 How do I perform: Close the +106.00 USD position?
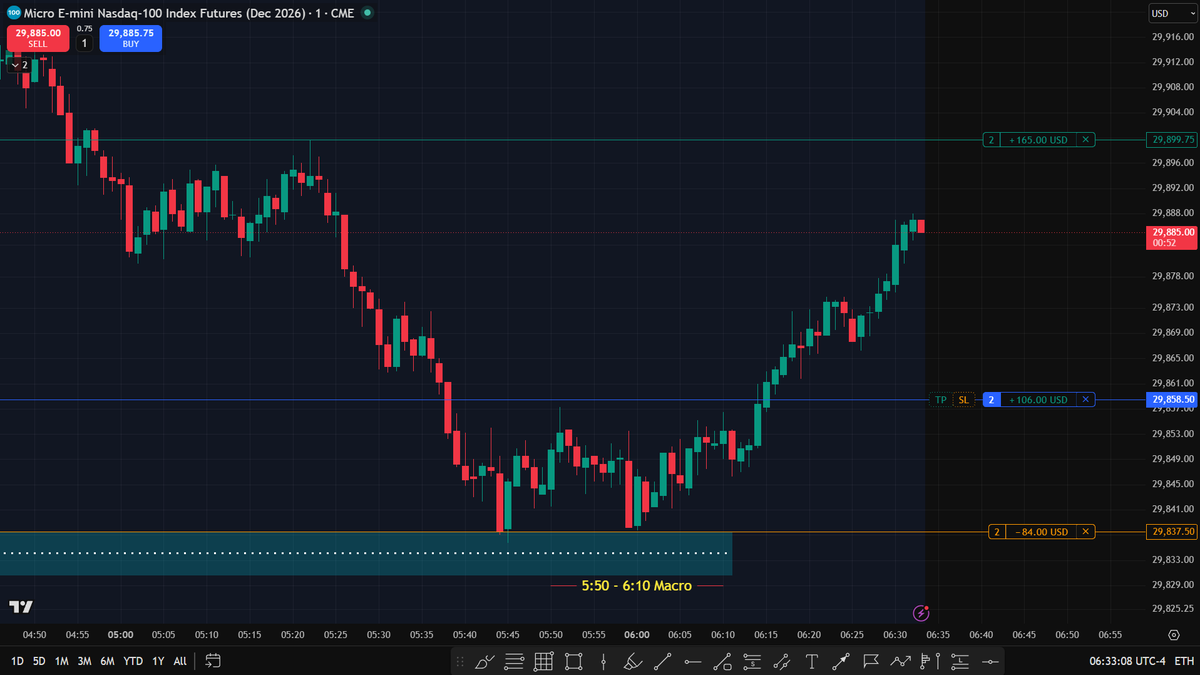pyautogui.click(x=1087, y=400)
